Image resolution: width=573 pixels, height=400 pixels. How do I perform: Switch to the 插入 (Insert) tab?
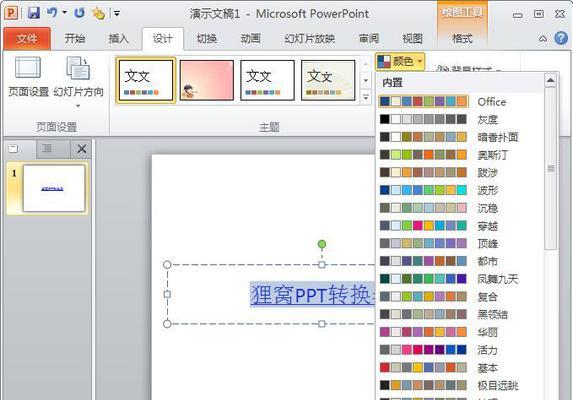(118, 38)
